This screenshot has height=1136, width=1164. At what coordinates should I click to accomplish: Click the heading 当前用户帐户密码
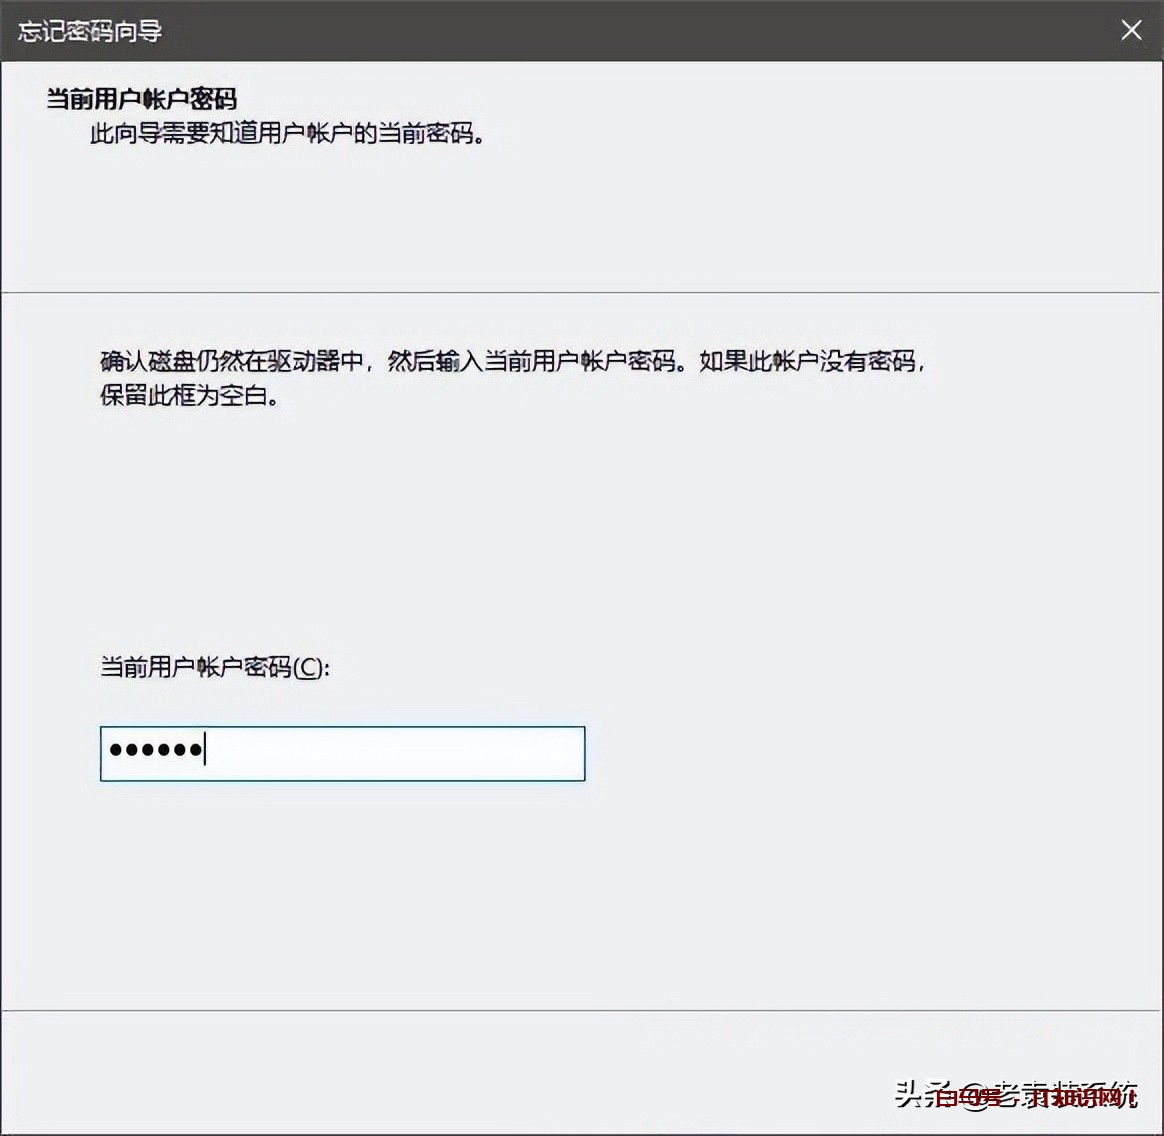[145, 99]
